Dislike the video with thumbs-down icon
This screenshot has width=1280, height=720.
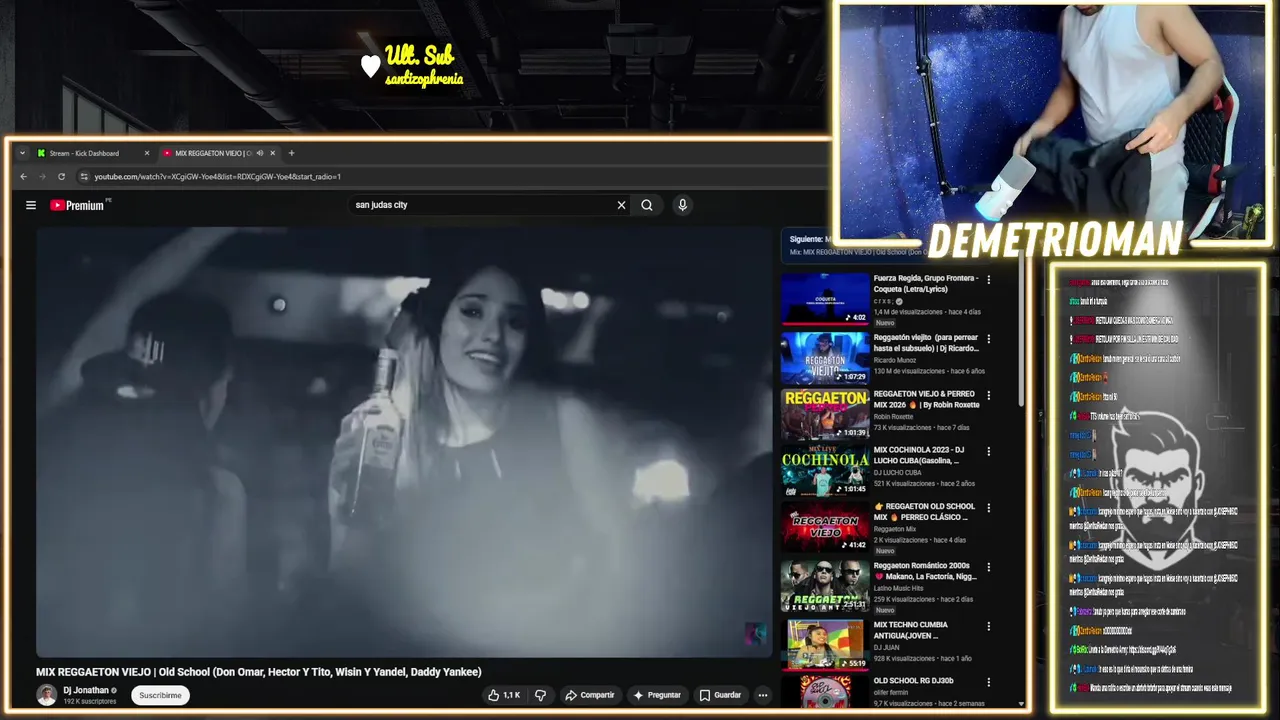[x=540, y=695]
